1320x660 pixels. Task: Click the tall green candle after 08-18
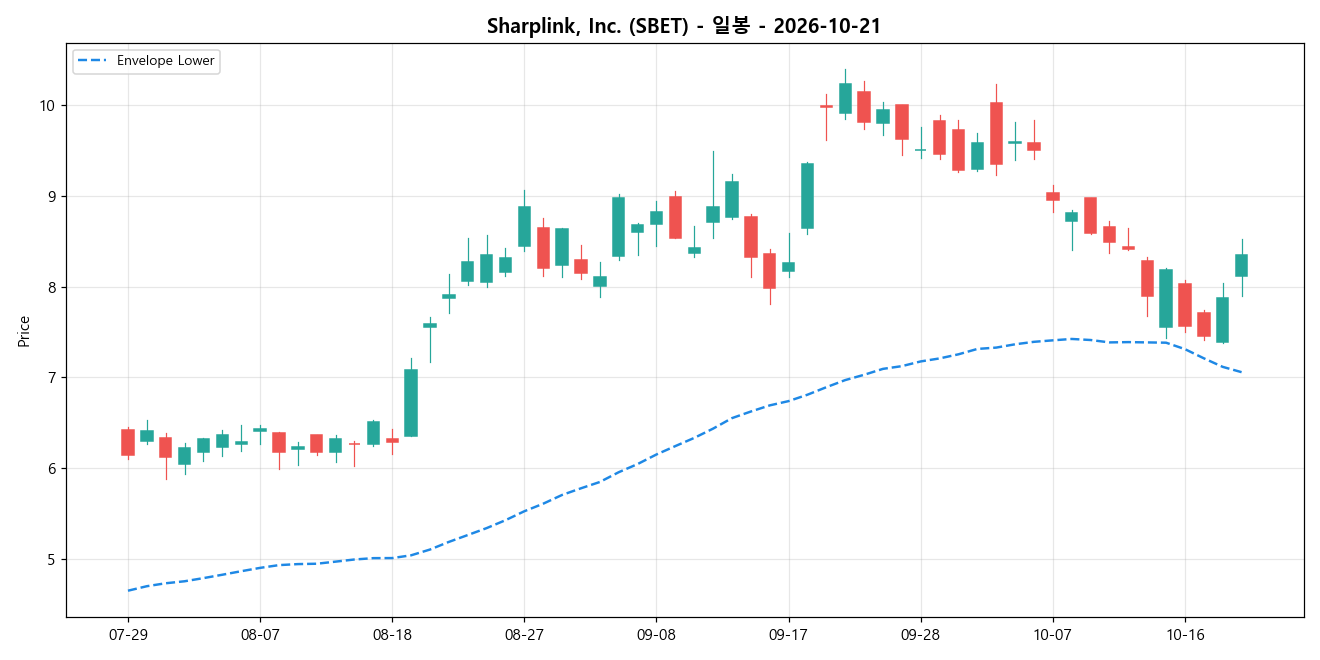click(411, 402)
